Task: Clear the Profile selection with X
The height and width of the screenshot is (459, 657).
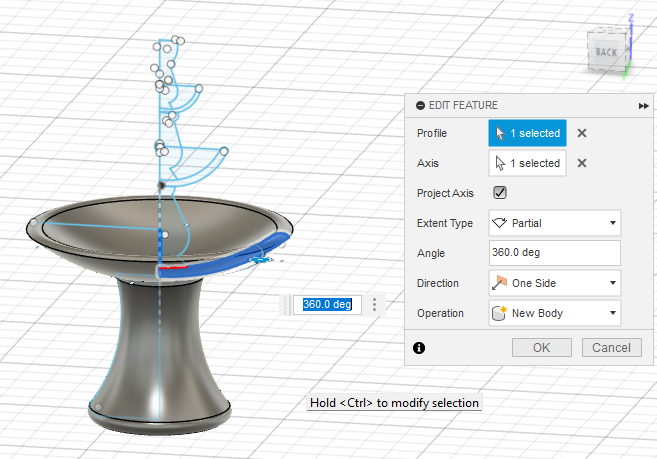Action: tap(582, 133)
